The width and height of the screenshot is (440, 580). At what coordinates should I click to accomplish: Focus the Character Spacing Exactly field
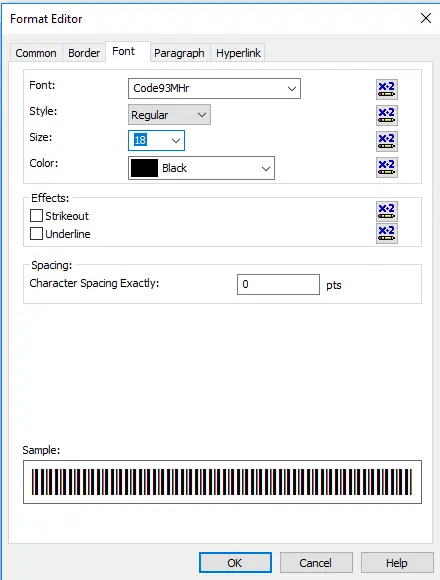point(278,284)
